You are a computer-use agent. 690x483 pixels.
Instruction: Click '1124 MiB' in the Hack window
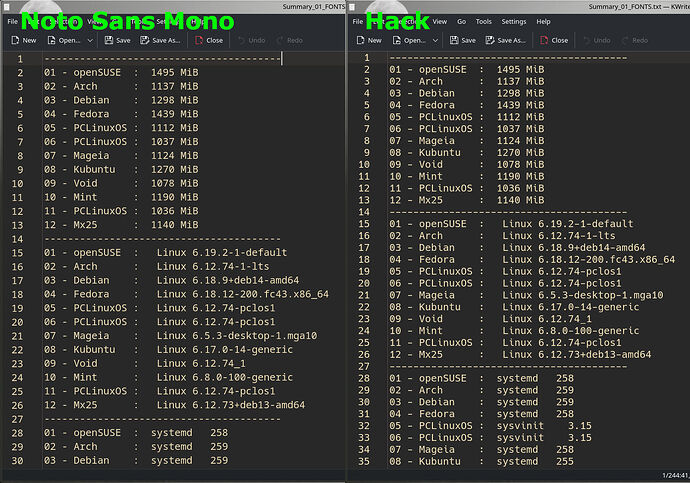(x=521, y=141)
